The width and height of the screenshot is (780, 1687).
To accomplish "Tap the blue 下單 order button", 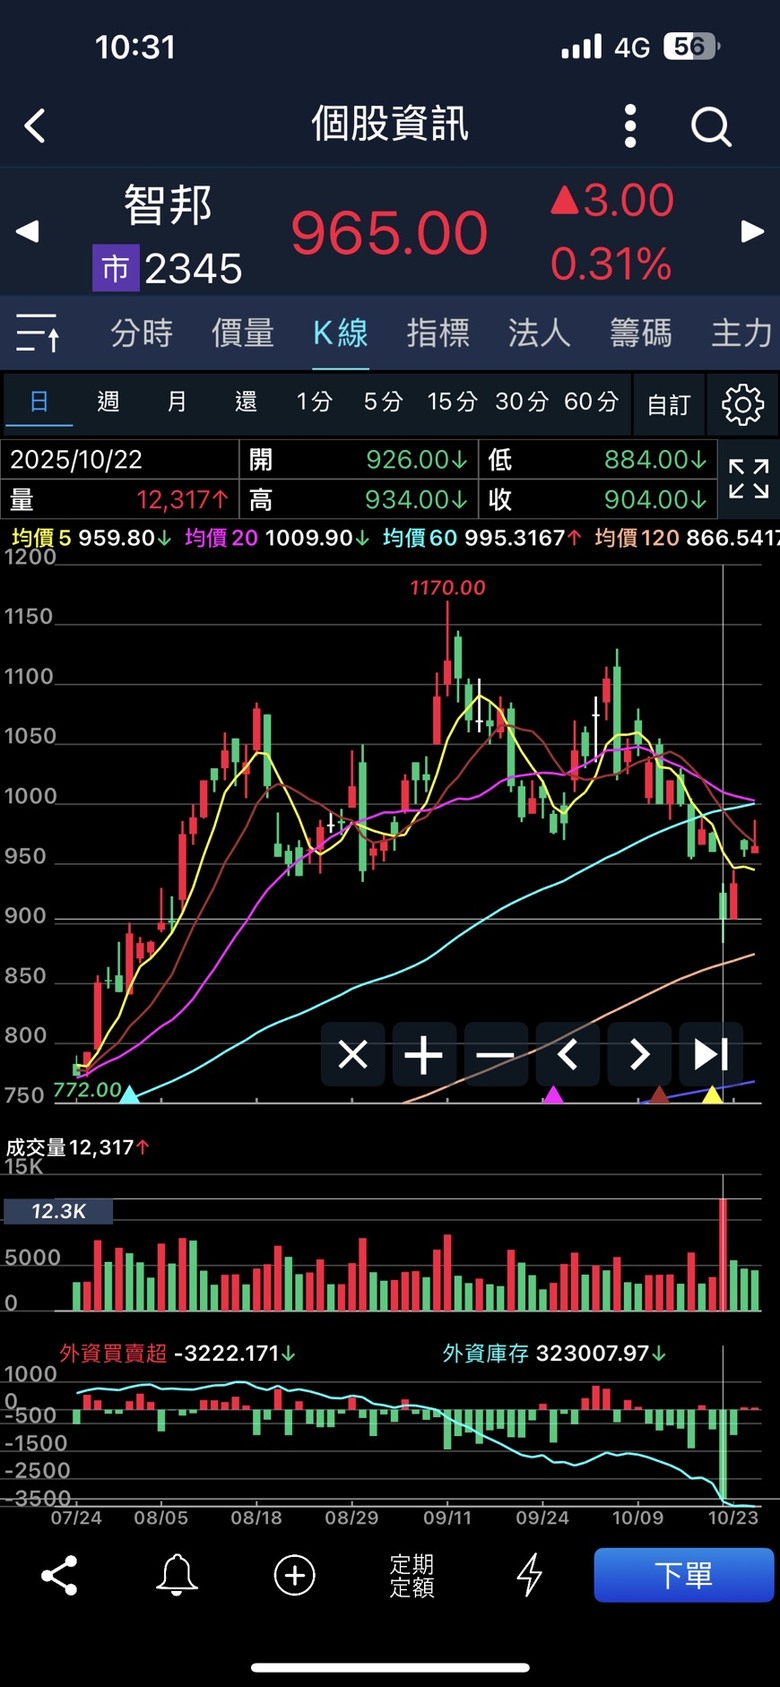I will click(684, 1575).
